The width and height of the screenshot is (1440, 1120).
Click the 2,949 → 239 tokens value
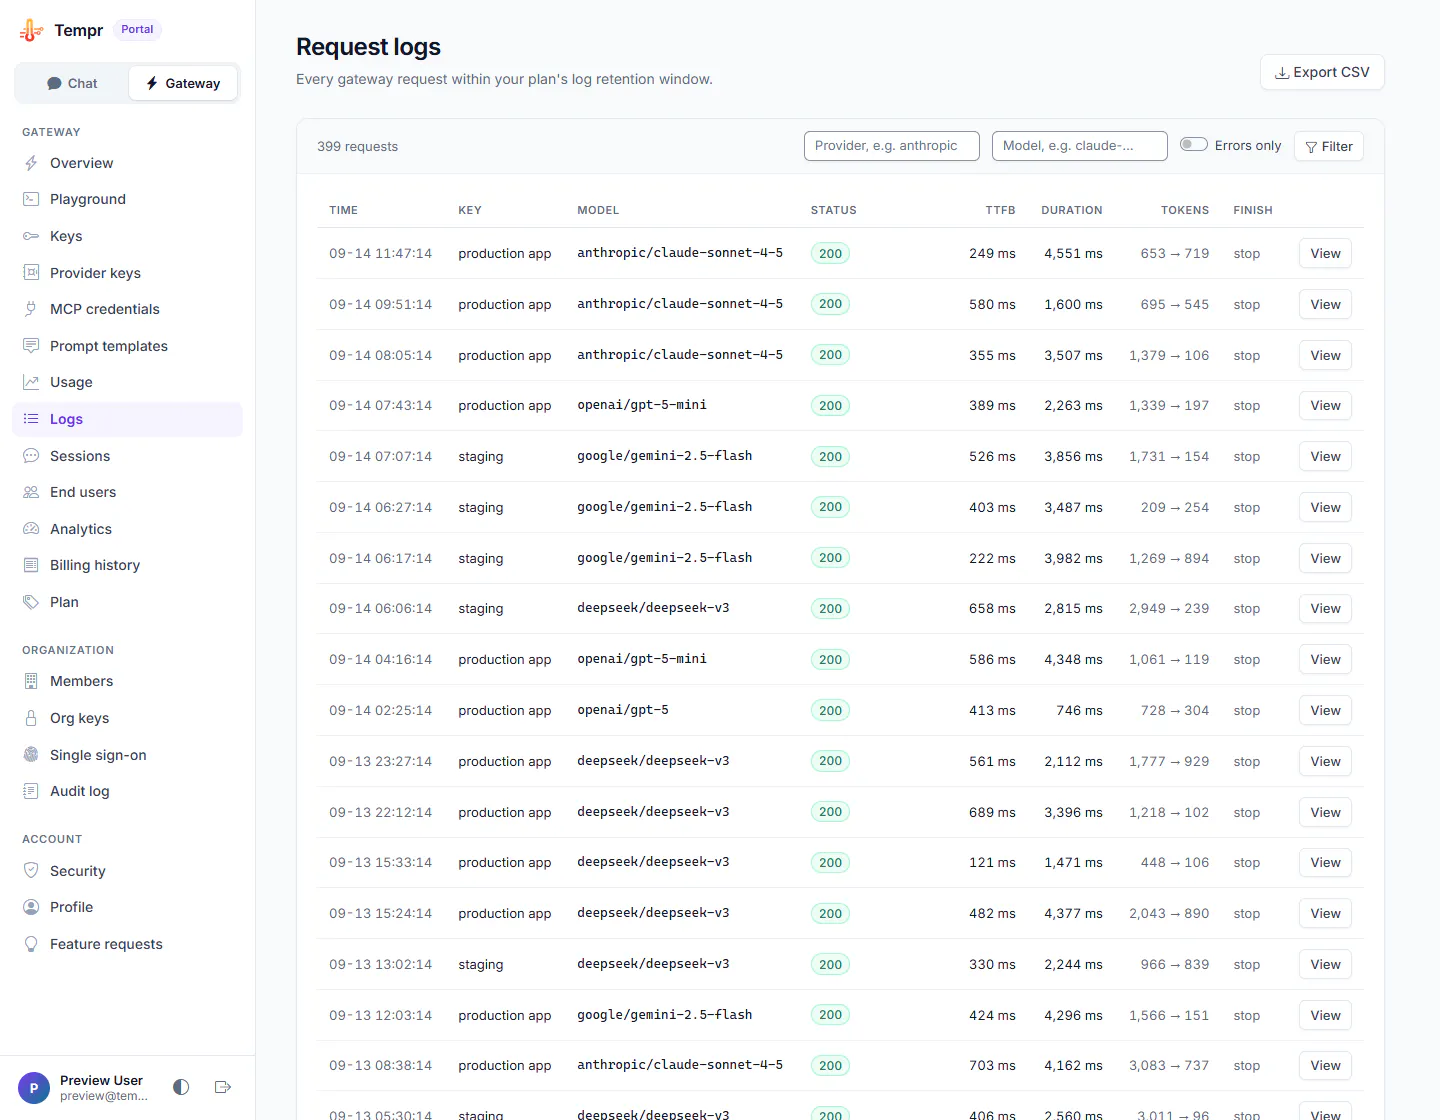(1169, 609)
